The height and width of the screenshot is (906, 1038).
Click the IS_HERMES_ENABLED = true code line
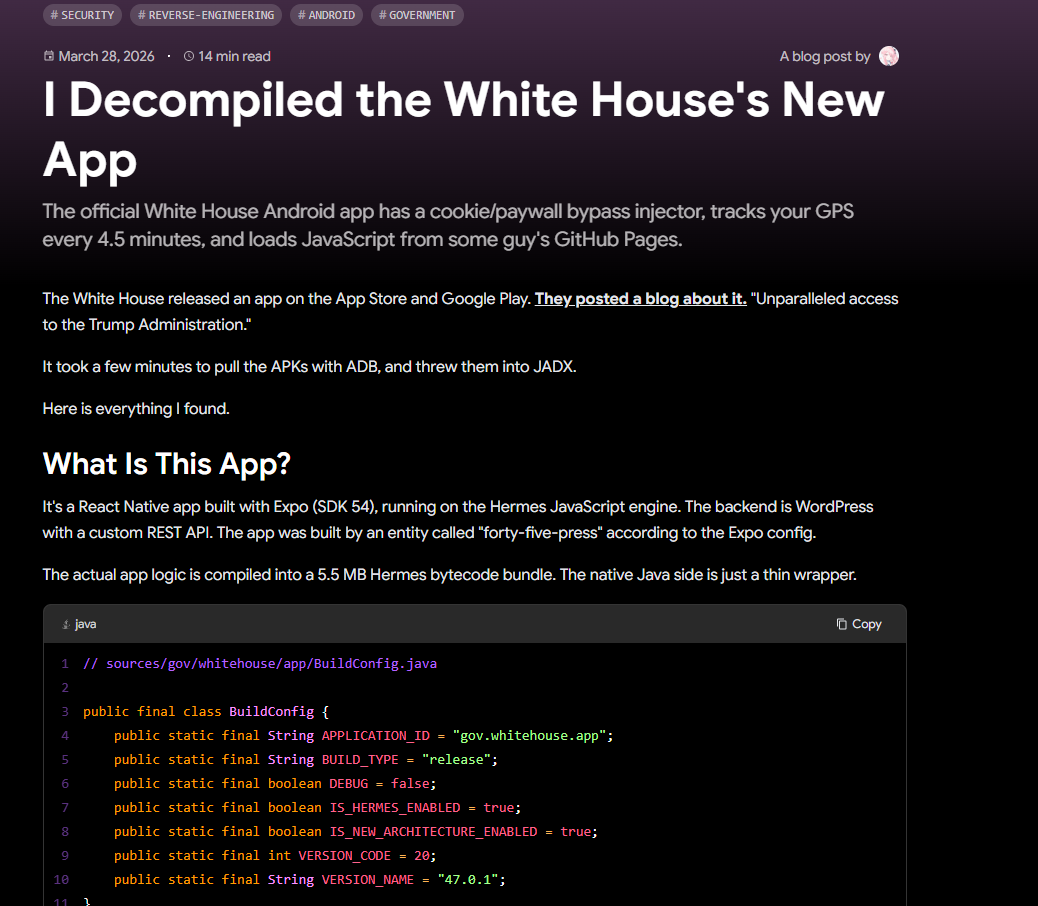coord(317,807)
